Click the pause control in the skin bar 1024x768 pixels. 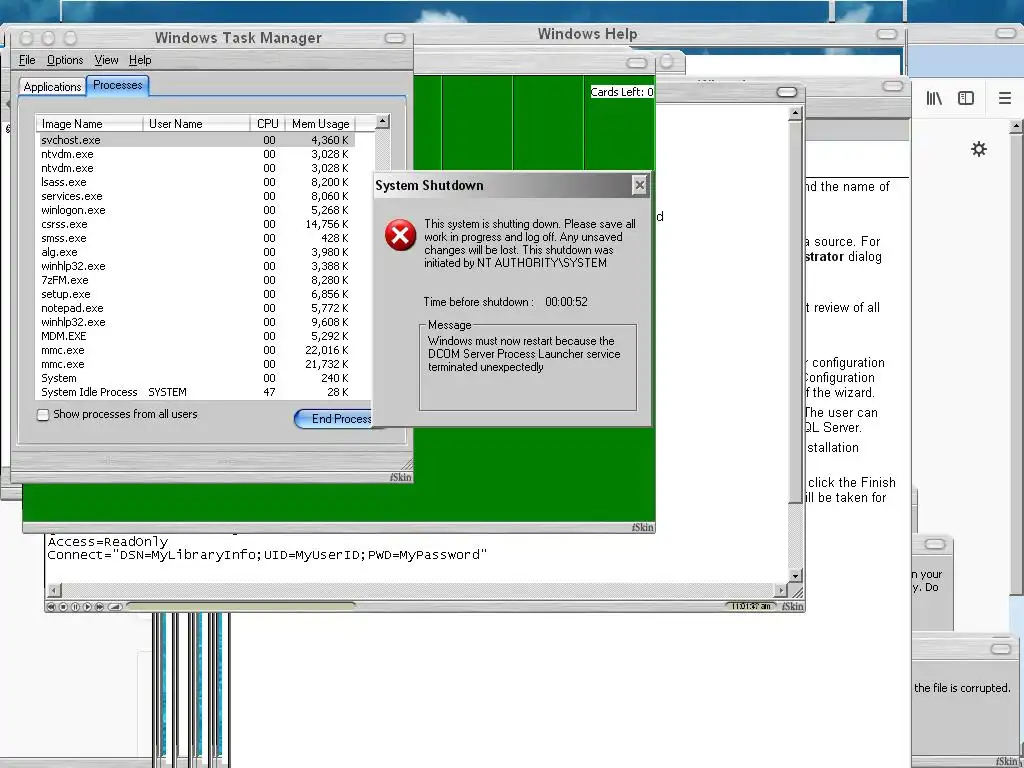(x=75, y=607)
